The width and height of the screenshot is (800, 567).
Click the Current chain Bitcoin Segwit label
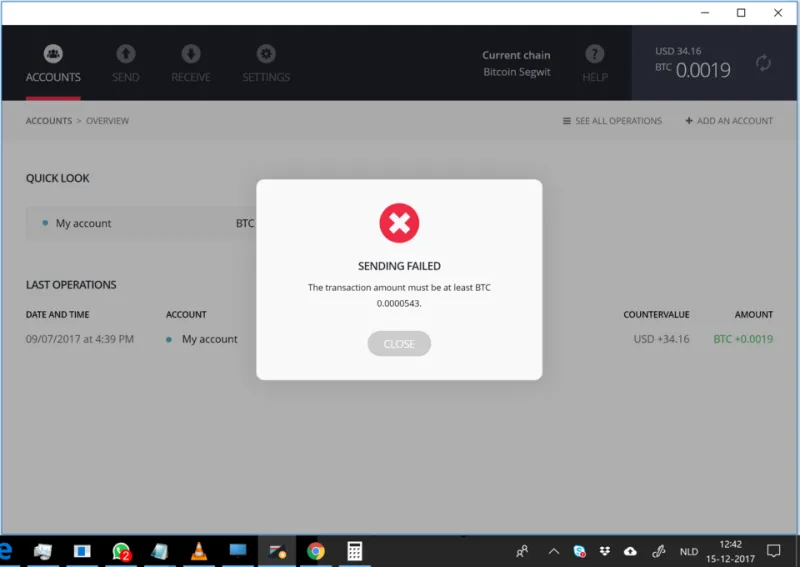516,63
